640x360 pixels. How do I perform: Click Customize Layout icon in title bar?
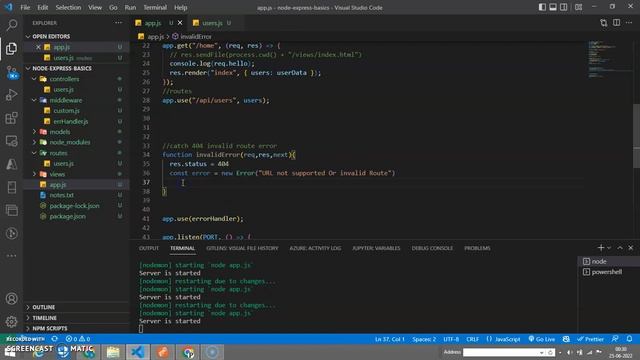point(578,7)
